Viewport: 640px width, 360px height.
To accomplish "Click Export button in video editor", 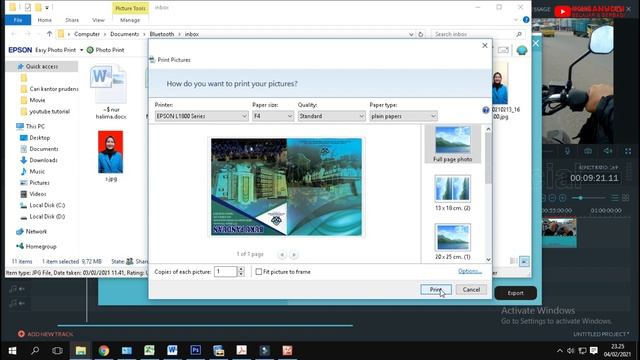I will (516, 293).
